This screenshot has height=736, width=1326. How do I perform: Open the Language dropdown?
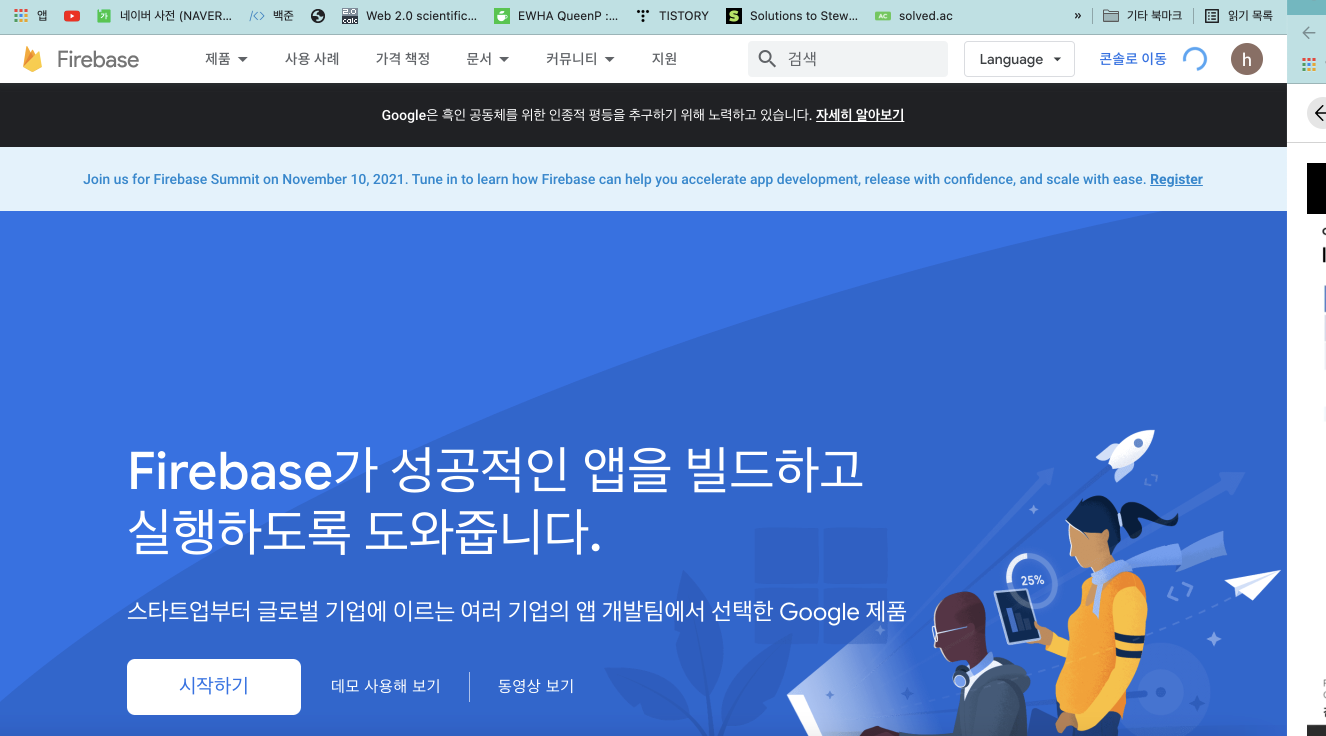pyautogui.click(x=1019, y=59)
